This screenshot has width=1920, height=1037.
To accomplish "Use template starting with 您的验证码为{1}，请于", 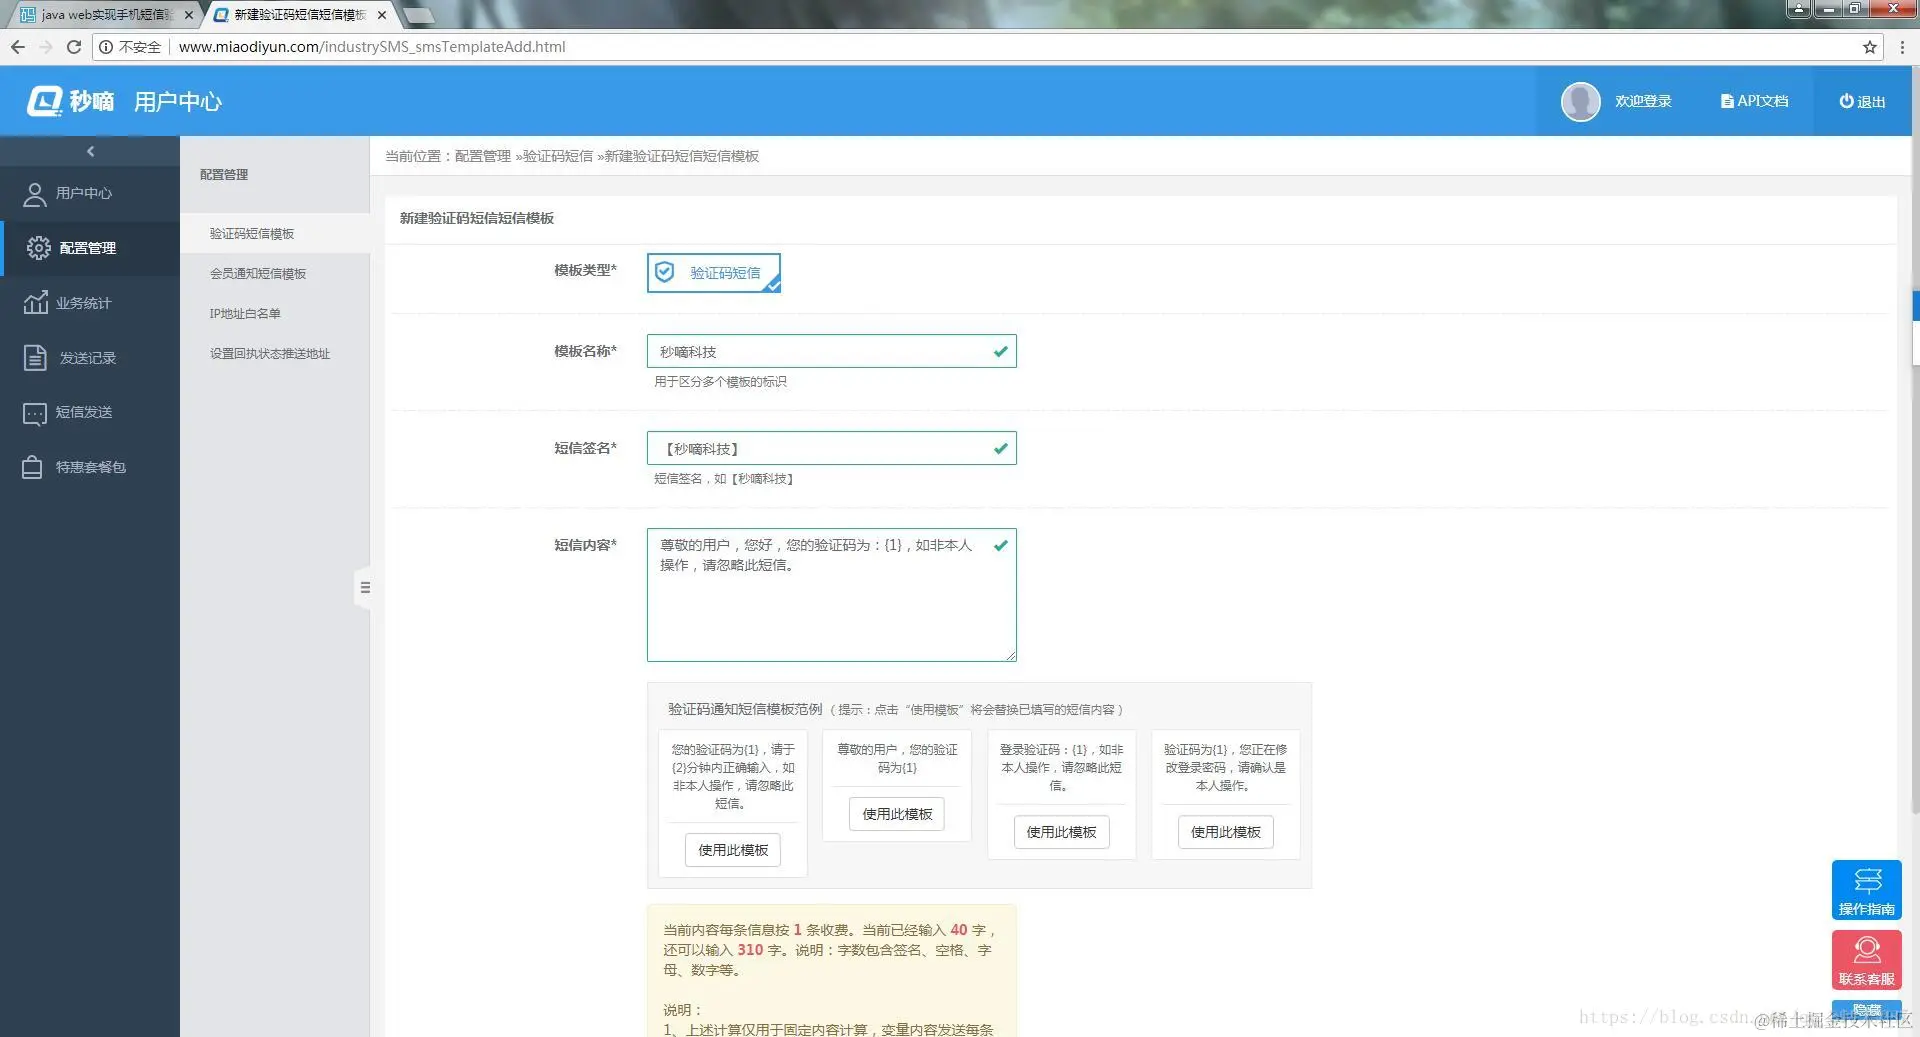I will tap(733, 850).
